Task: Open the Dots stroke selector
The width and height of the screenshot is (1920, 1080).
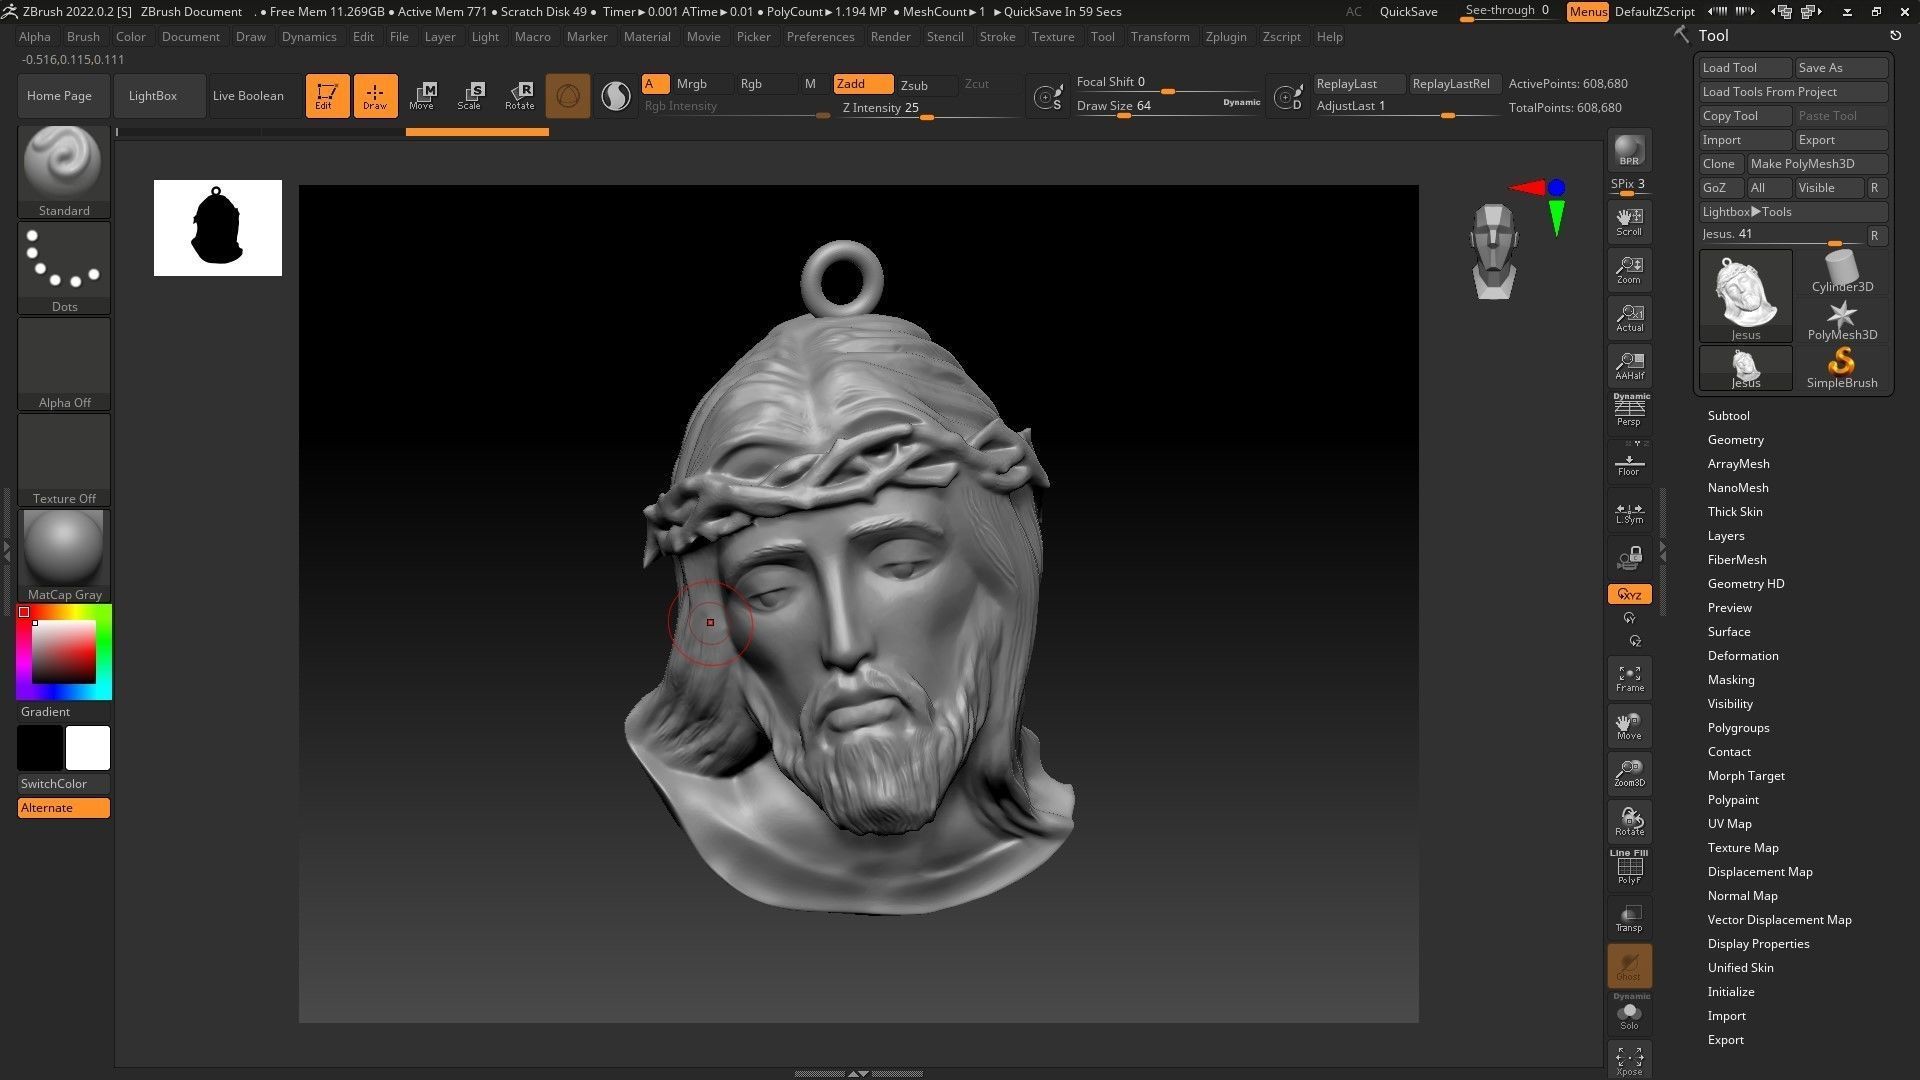Action: pos(64,267)
